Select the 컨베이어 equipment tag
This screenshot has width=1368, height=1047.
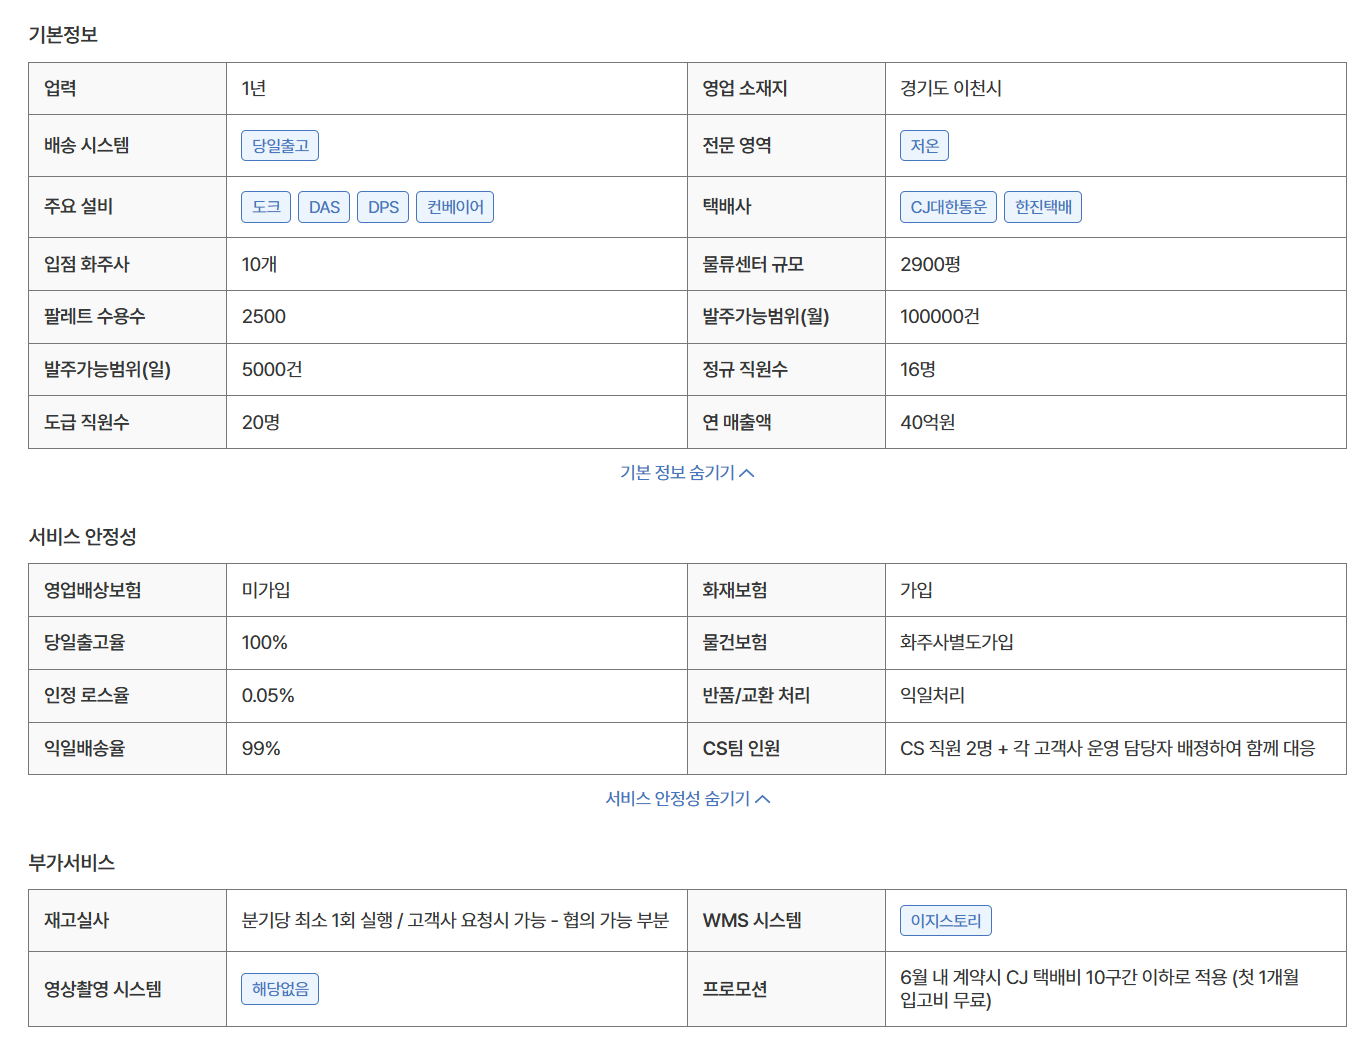tap(455, 207)
